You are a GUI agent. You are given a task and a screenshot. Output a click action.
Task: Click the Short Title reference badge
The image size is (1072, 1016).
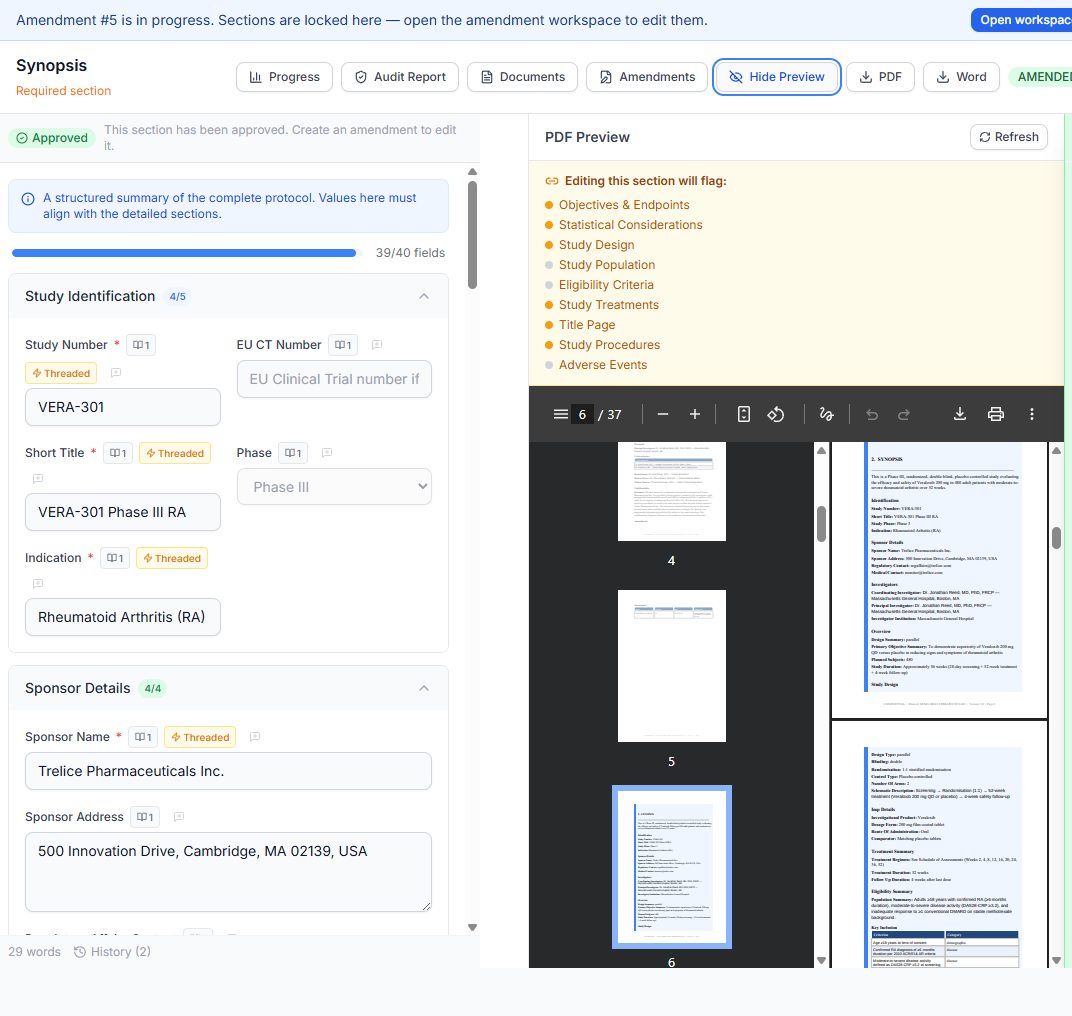click(118, 453)
